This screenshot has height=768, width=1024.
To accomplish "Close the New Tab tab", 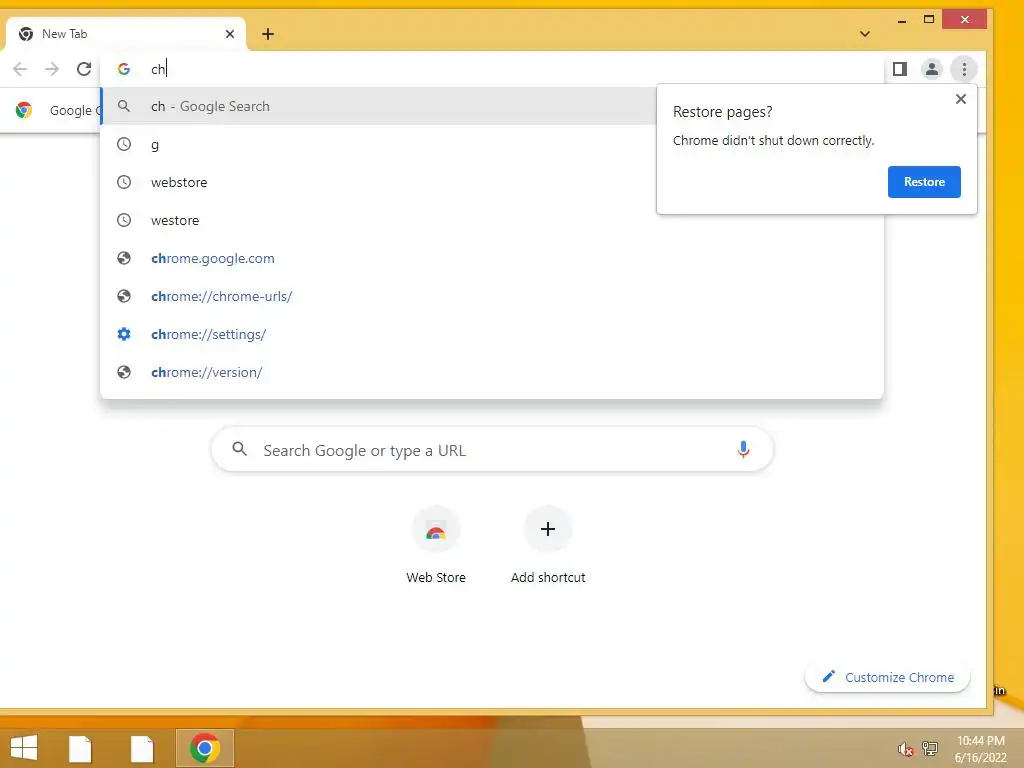I will (x=230, y=34).
